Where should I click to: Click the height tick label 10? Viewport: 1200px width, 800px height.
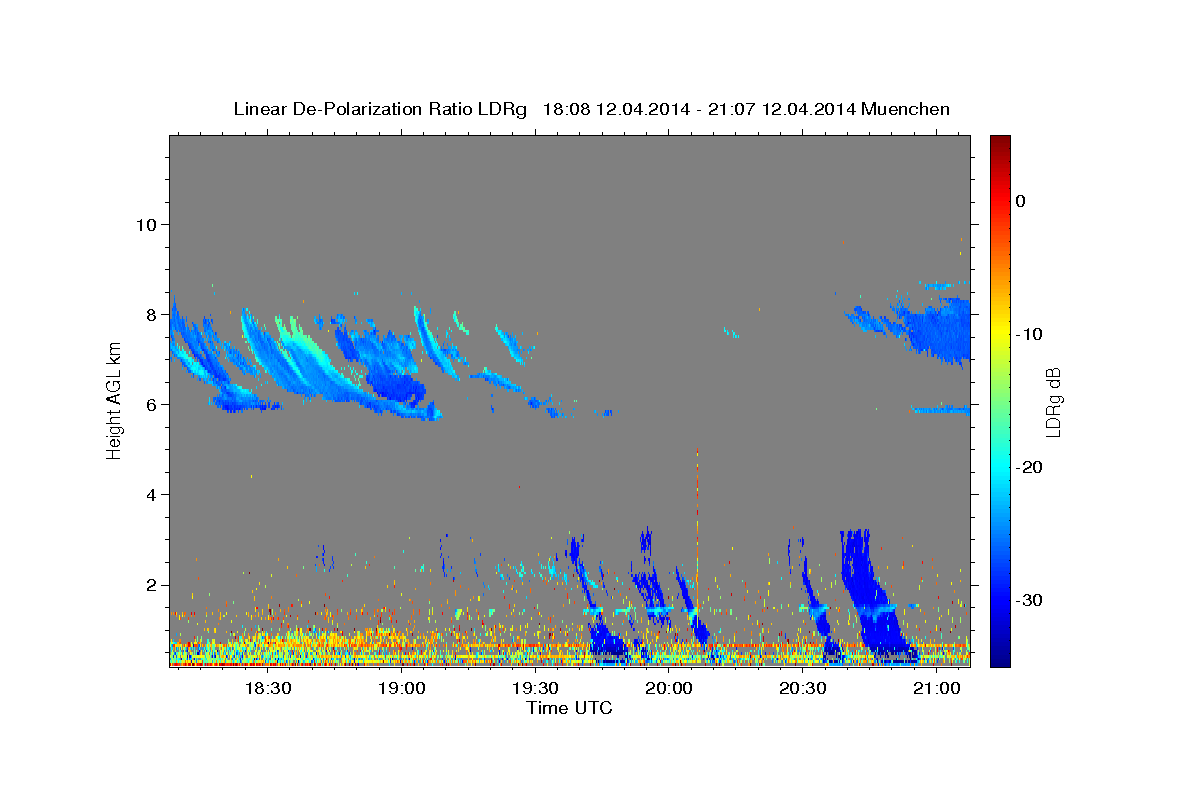(x=145, y=224)
